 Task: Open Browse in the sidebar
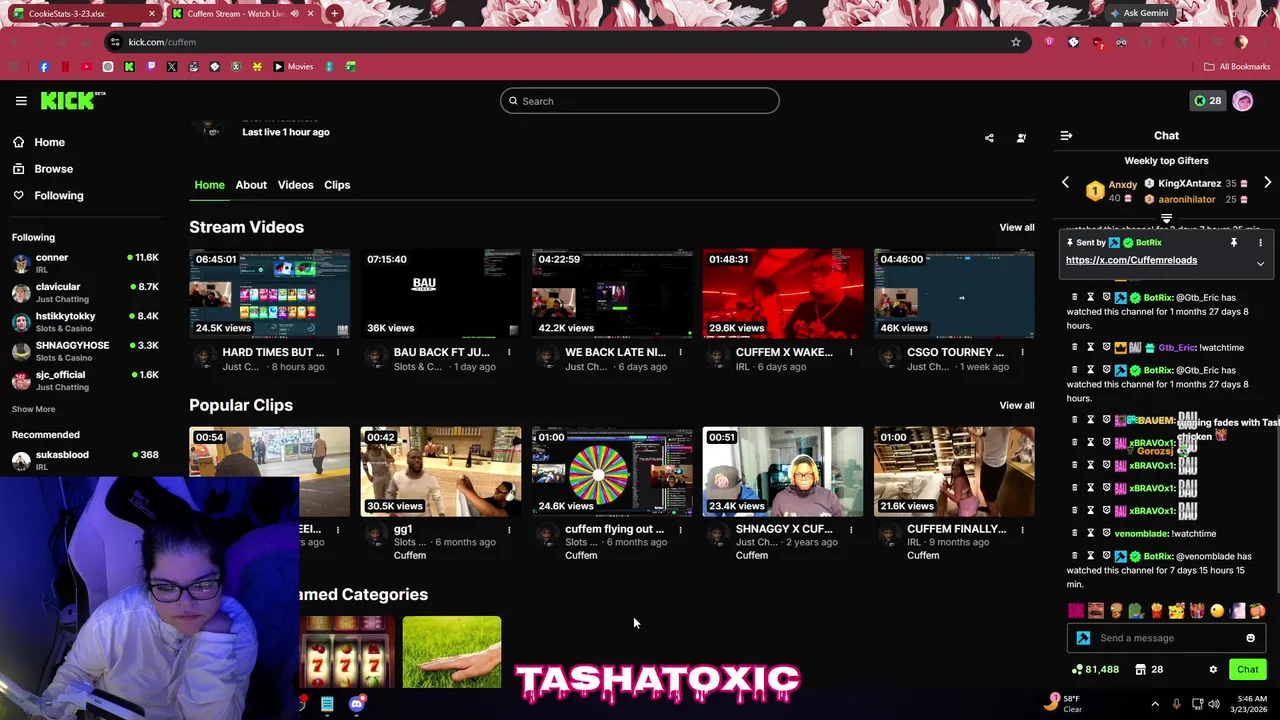(53, 169)
